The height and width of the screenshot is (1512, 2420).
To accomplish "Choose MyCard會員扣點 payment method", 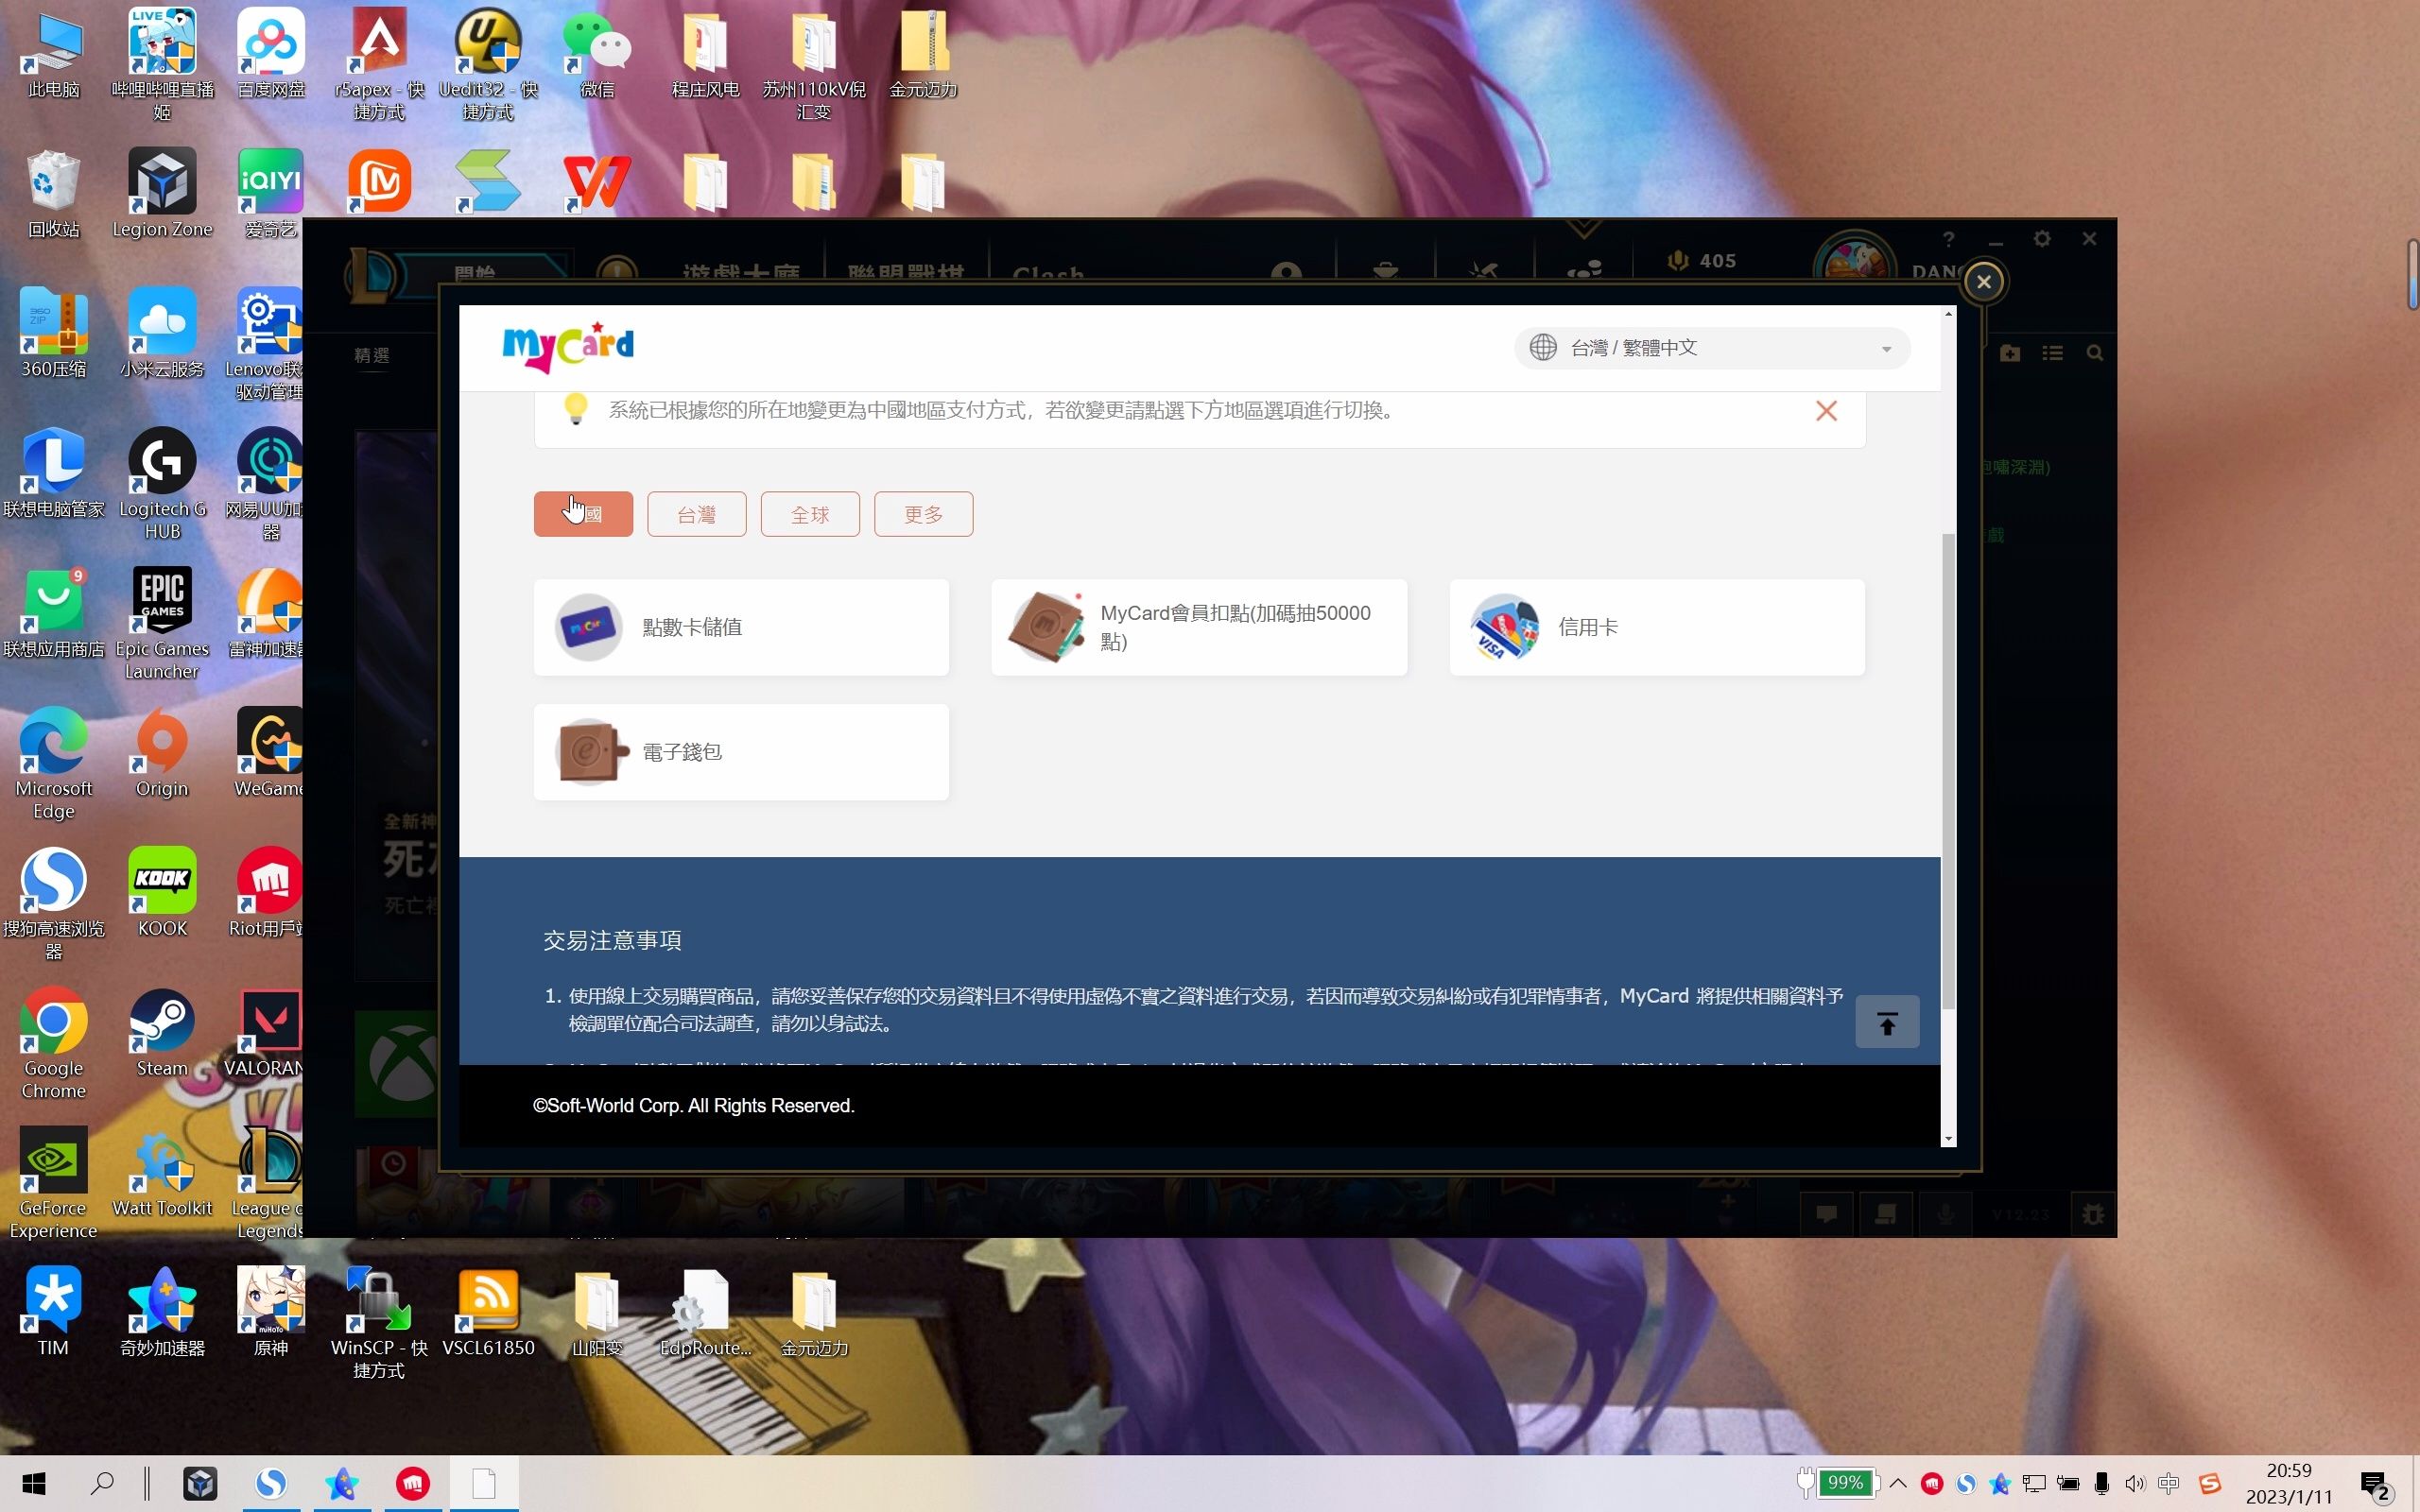I will point(1199,627).
